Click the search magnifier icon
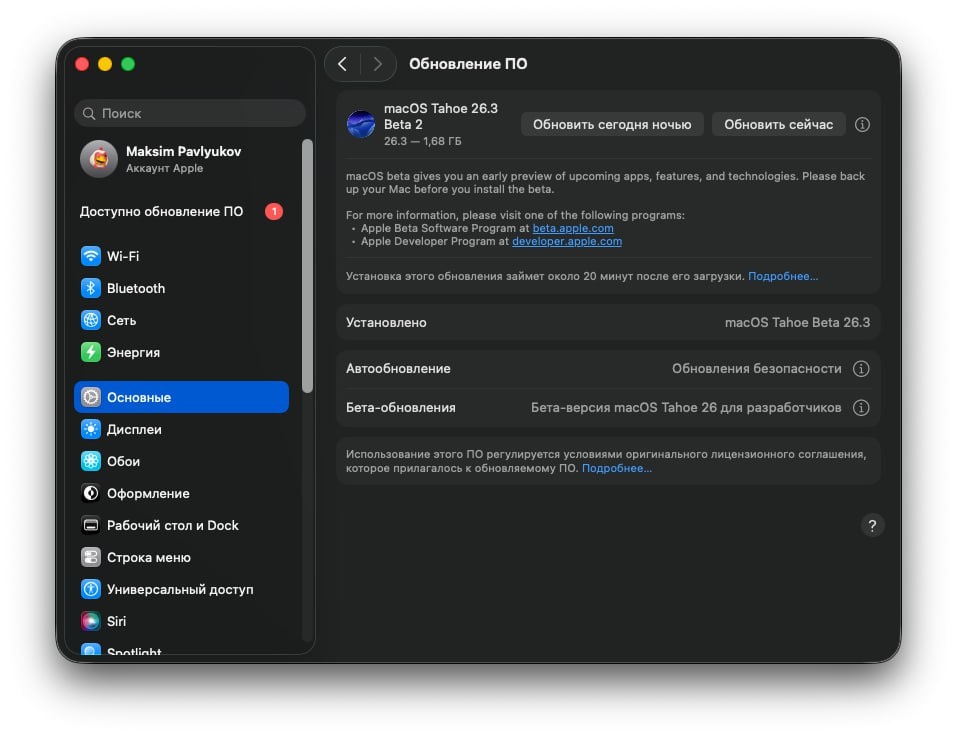 pos(89,113)
